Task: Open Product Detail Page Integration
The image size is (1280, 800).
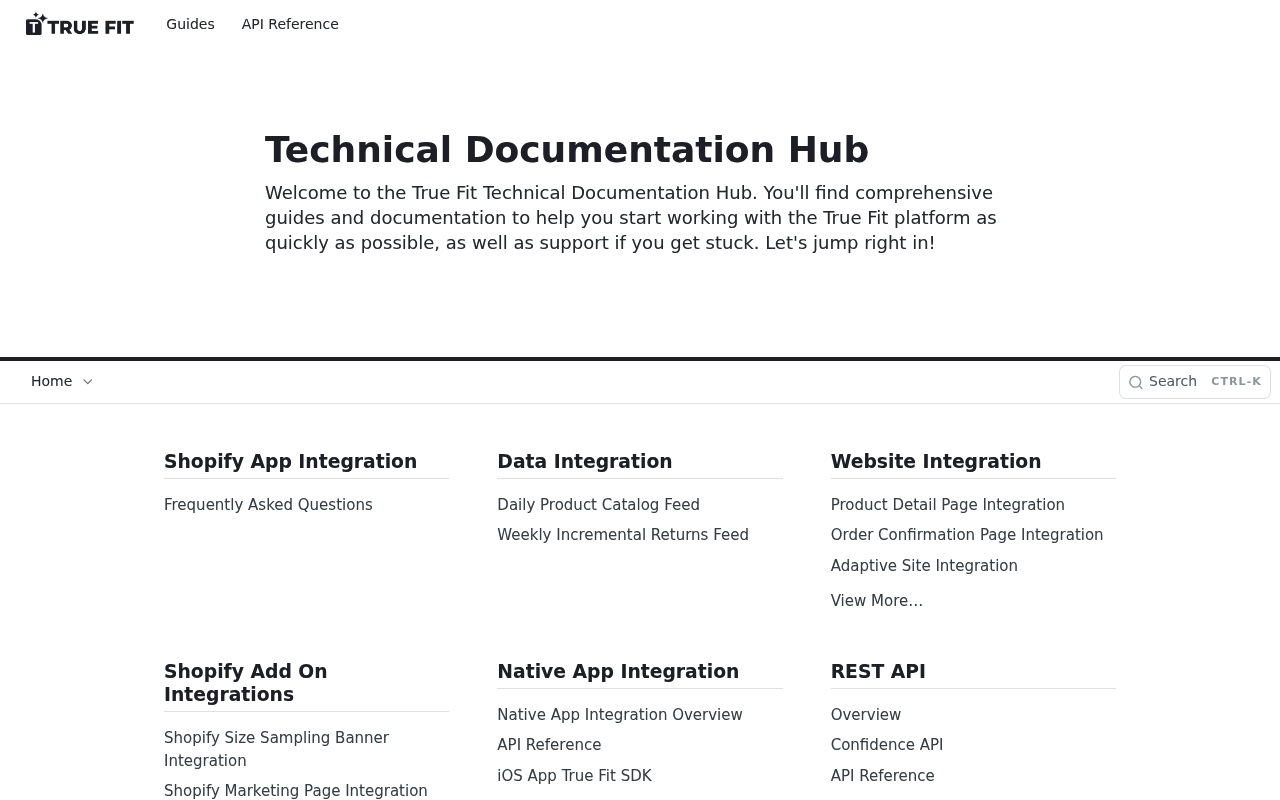Action: click(948, 505)
